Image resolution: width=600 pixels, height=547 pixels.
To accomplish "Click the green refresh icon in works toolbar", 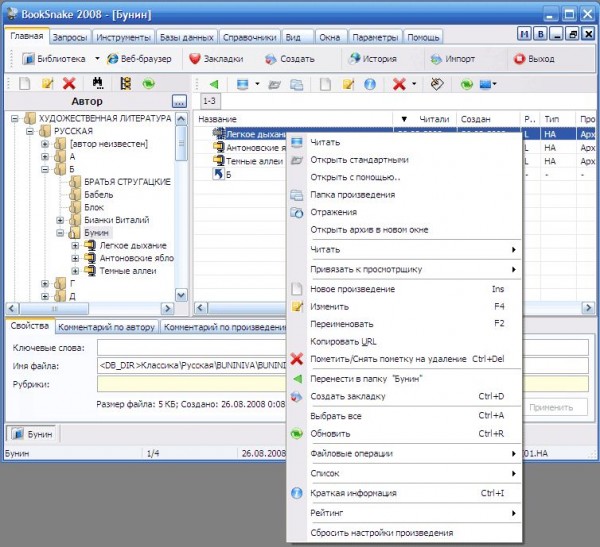I will tap(466, 84).
